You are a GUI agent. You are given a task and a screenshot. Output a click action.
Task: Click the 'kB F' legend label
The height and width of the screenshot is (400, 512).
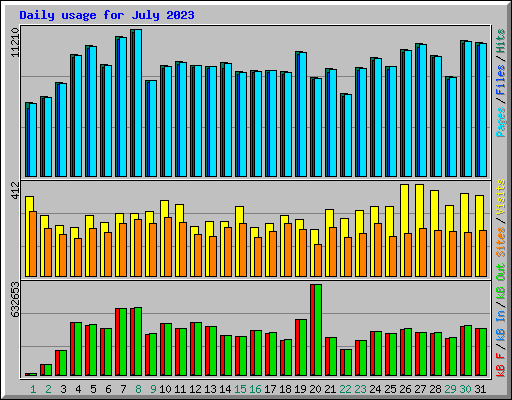[x=501, y=365]
